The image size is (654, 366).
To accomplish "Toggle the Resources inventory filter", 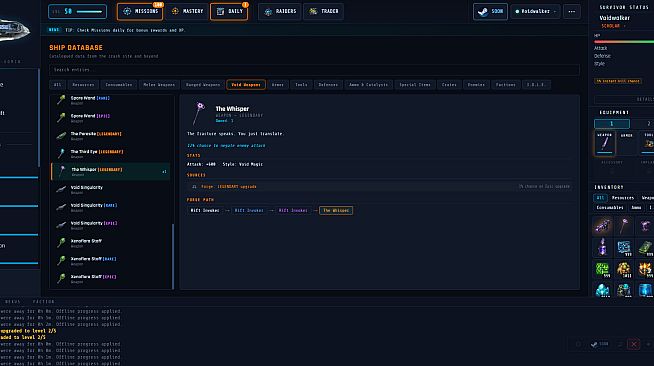I will 623,198.
